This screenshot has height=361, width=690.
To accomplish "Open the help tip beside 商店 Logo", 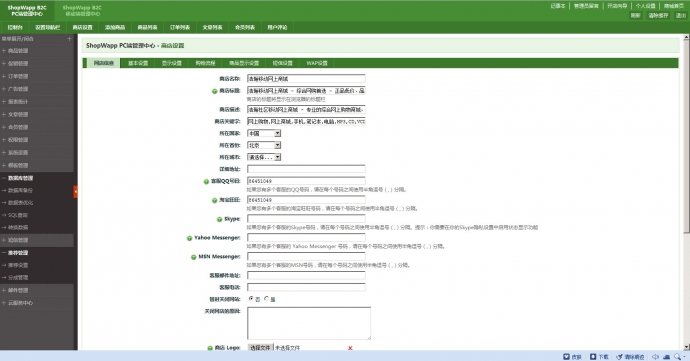I will pyautogui.click(x=210, y=348).
